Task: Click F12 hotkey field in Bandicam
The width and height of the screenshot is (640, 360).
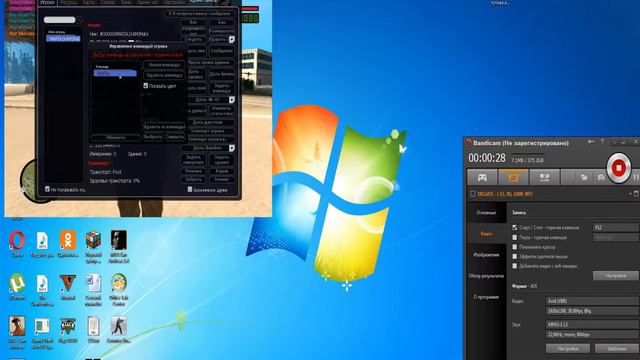Action: click(x=616, y=227)
